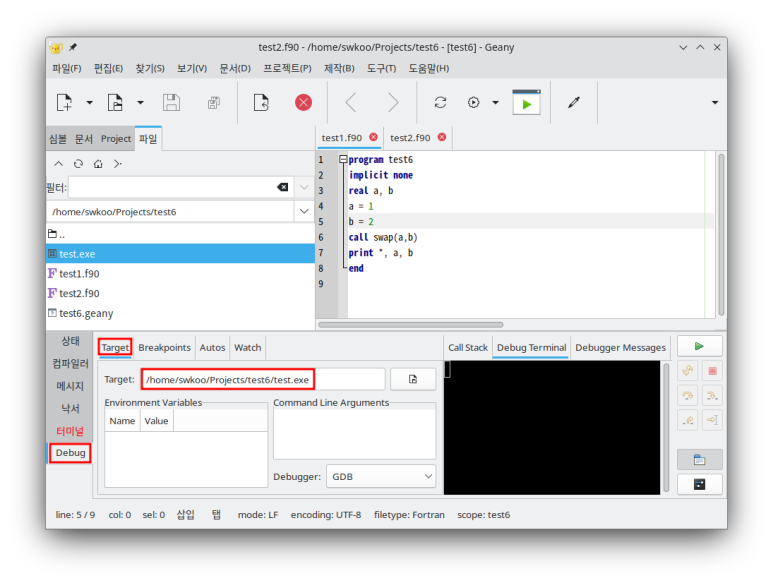Click the debug step into icon
Image resolution: width=773 pixels, height=583 pixels.
coord(712,395)
